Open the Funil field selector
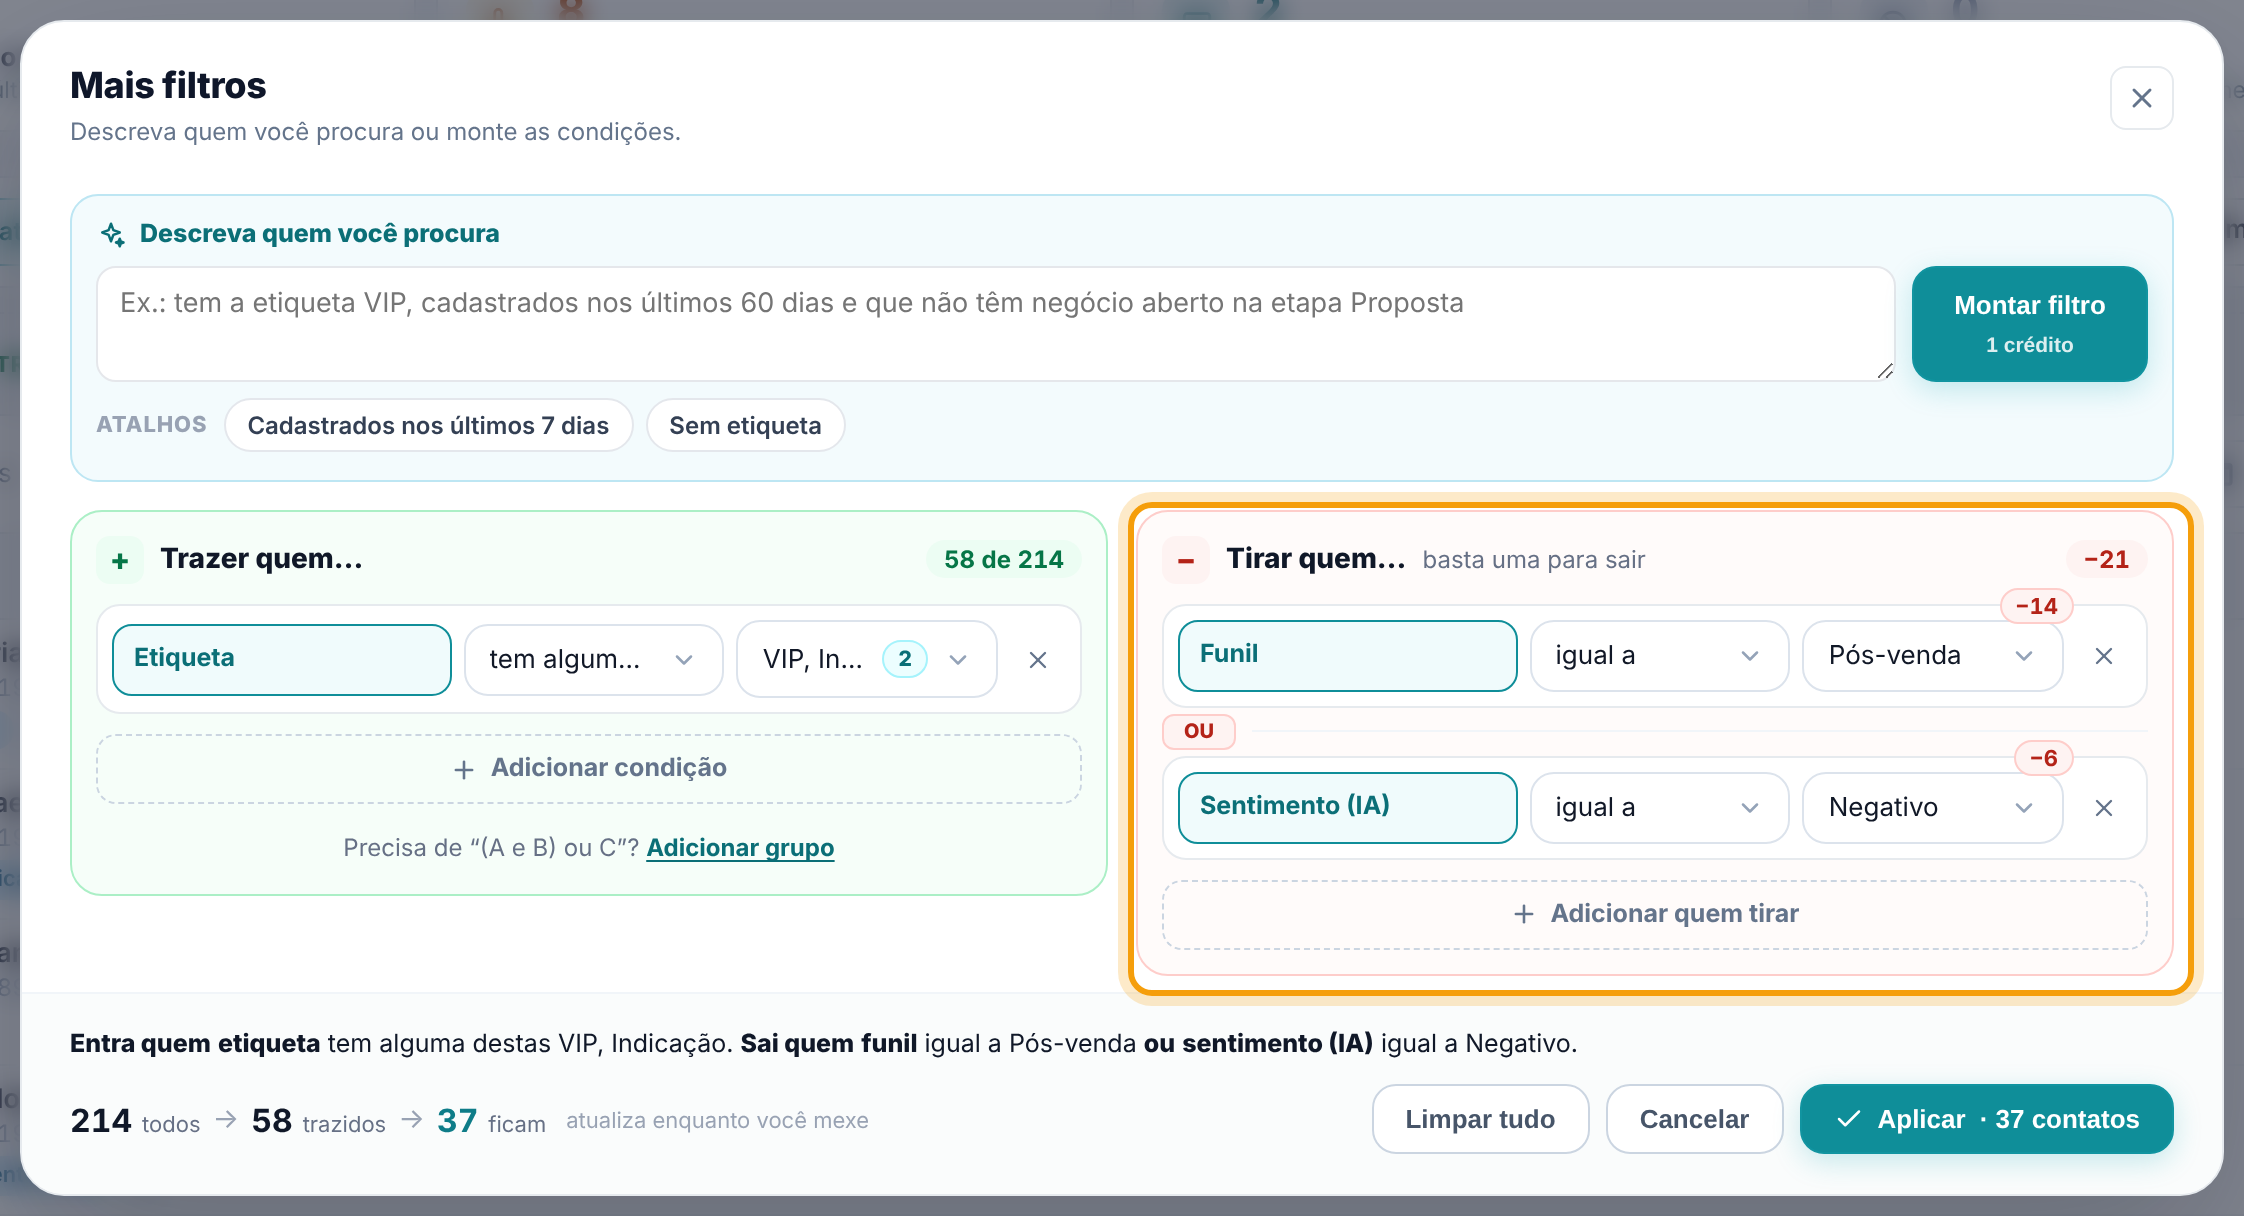This screenshot has height=1216, width=2244. point(1347,655)
